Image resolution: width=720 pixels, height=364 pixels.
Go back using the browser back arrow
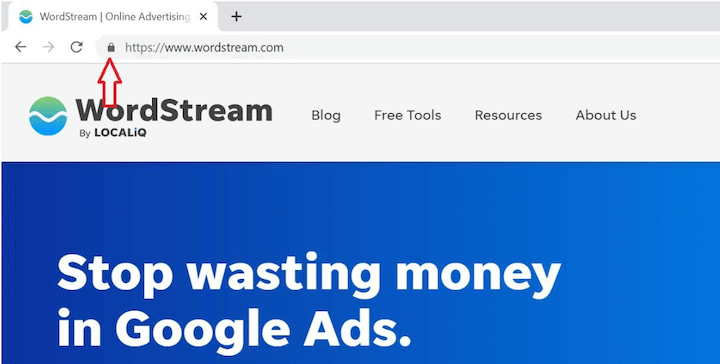(21, 47)
